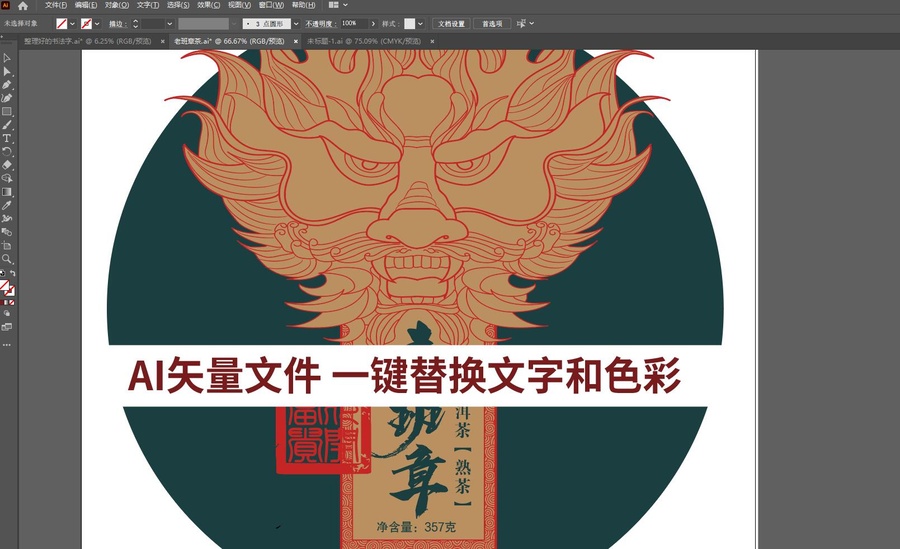Select the Rotate tool

7,152
